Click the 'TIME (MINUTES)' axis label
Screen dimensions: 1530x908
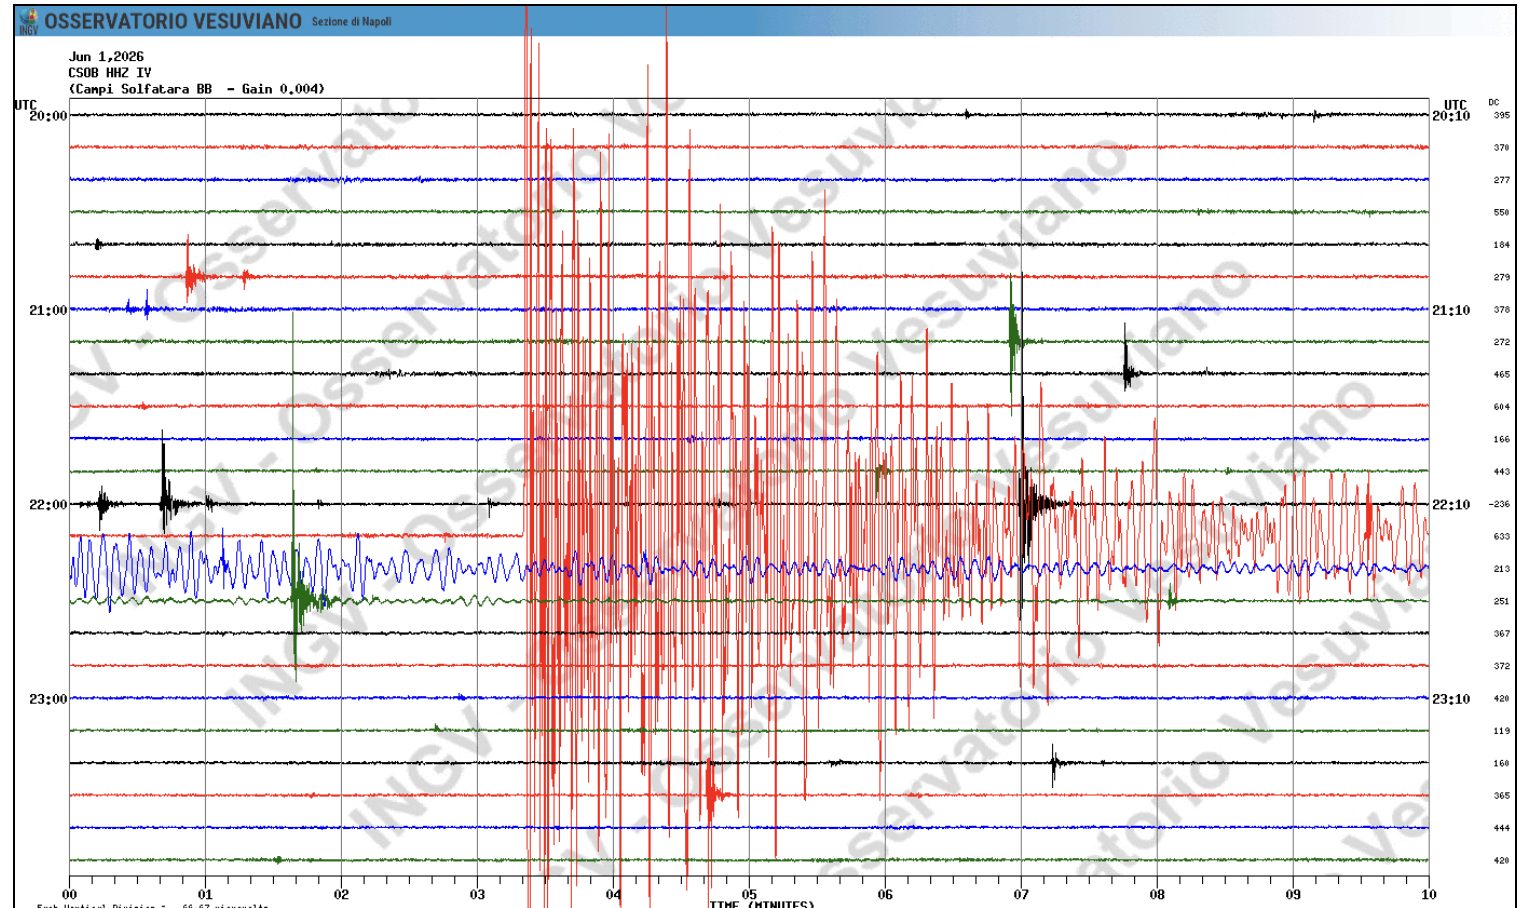tap(762, 904)
